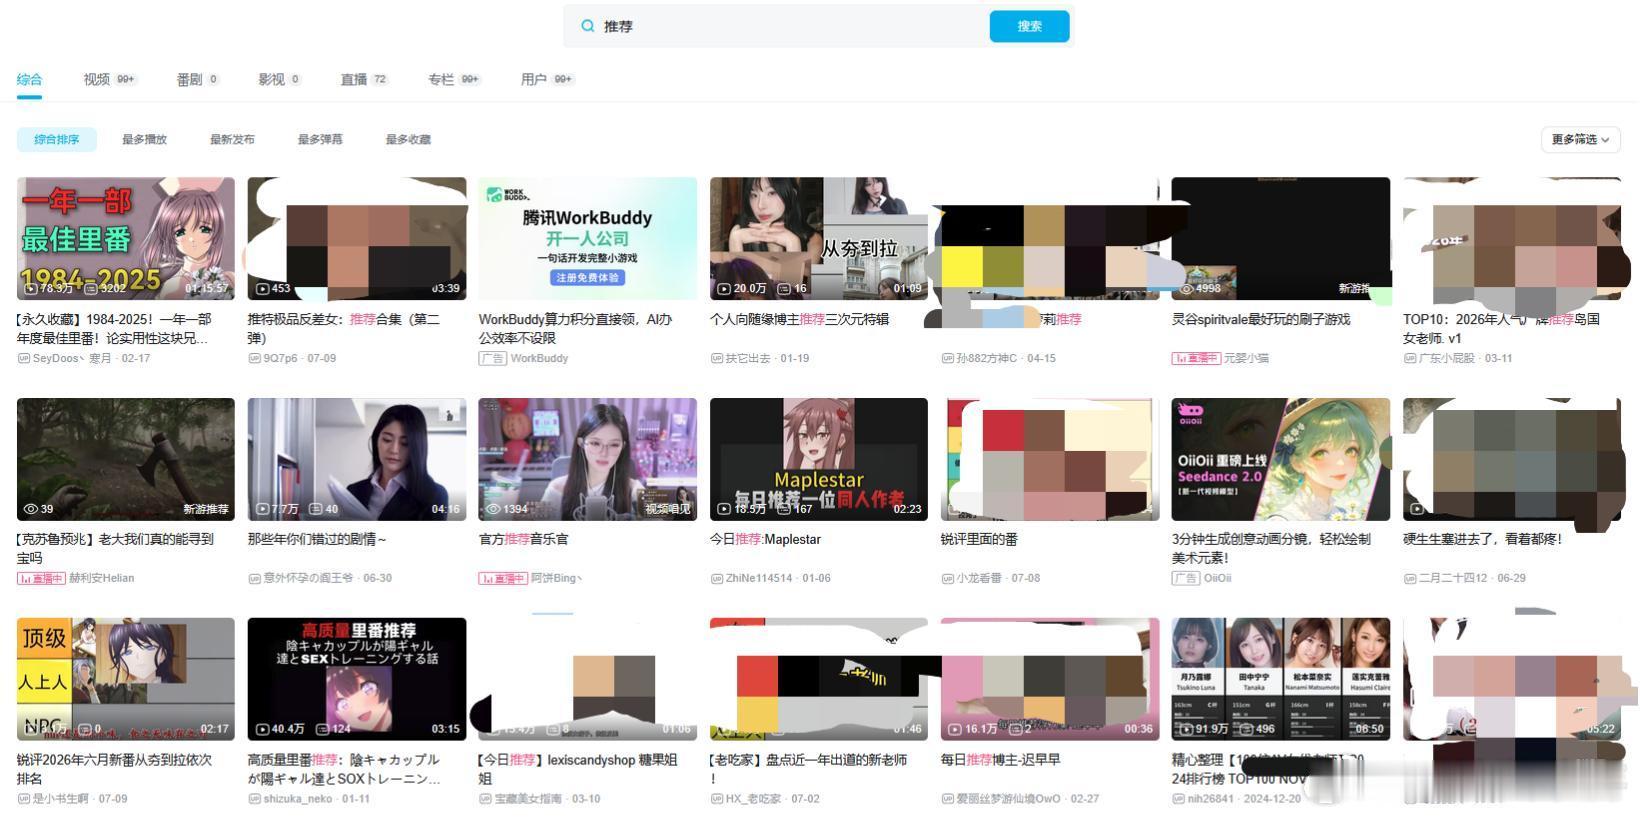Click the upload date 2024-12-20
The width and height of the screenshot is (1640, 821).
click(1273, 799)
